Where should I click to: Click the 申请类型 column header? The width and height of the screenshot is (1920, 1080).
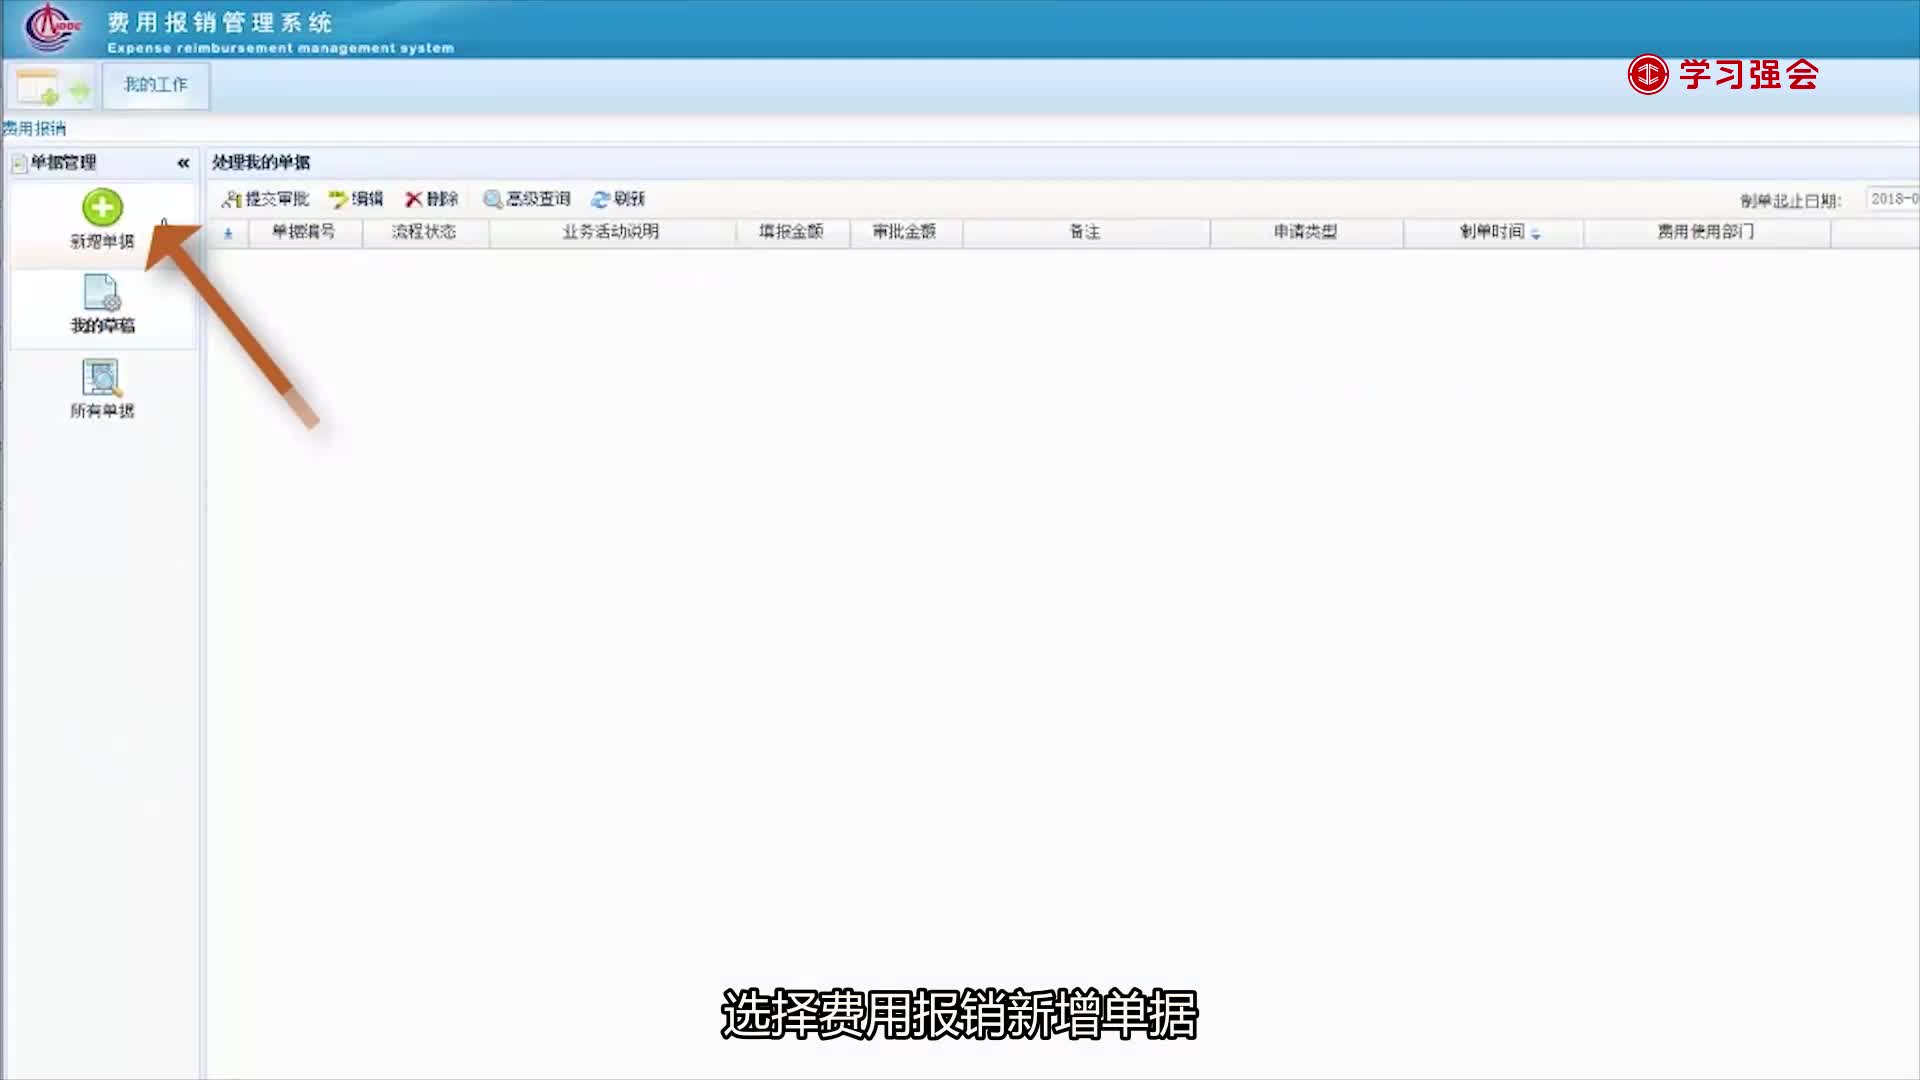pos(1305,233)
